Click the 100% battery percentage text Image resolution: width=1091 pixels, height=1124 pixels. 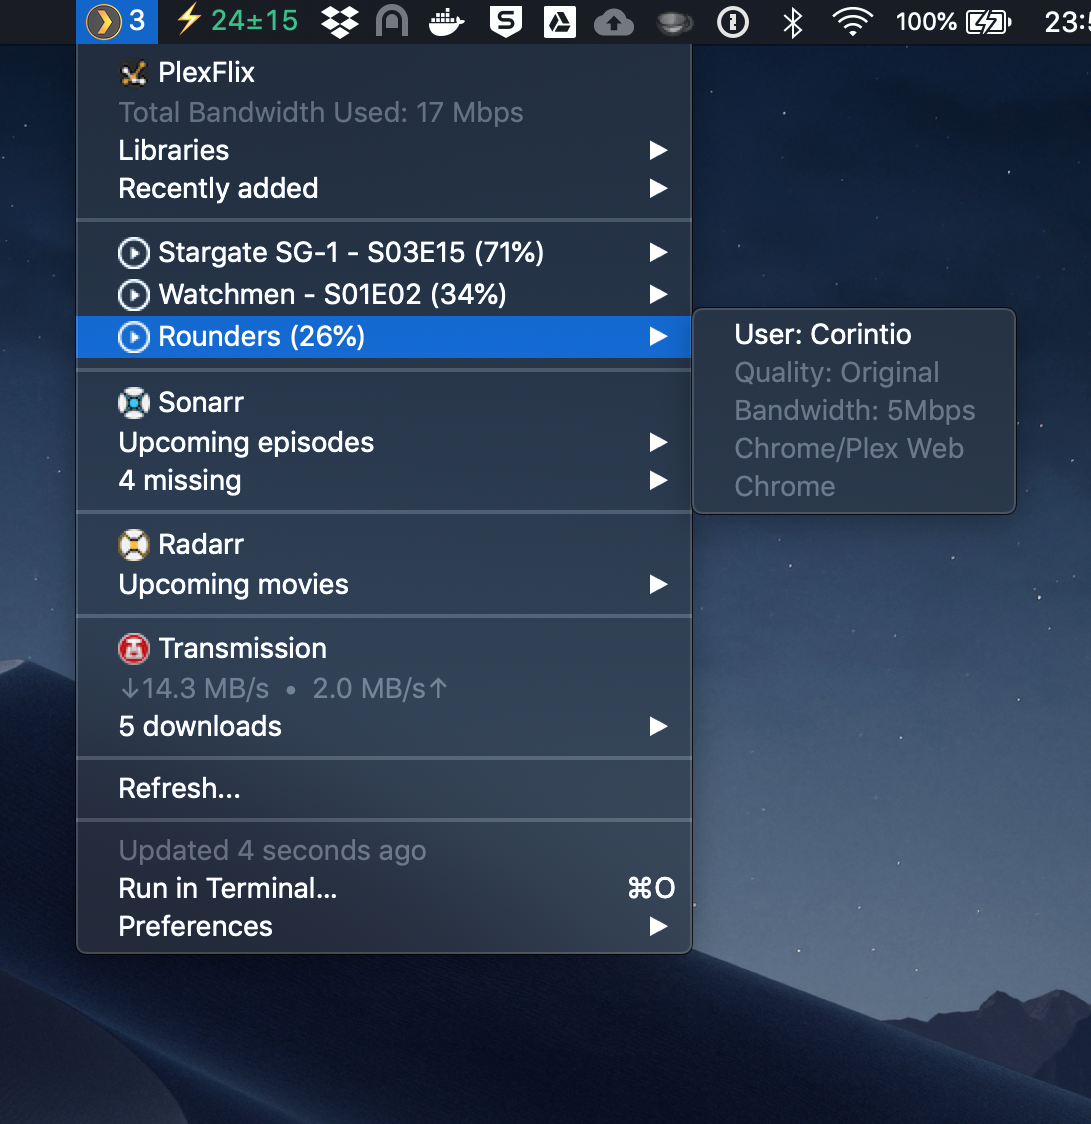pyautogui.click(x=926, y=22)
